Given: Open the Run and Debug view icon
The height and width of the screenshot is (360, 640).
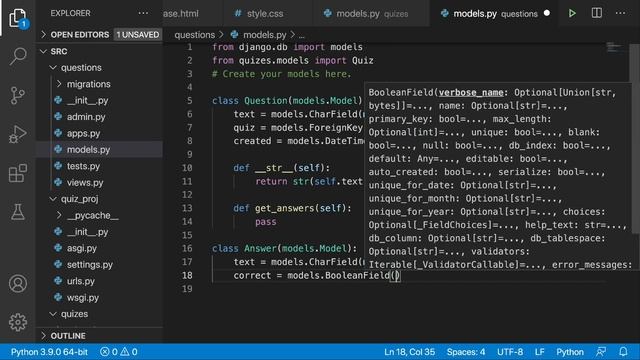Looking at the screenshot, I should coord(18,134).
